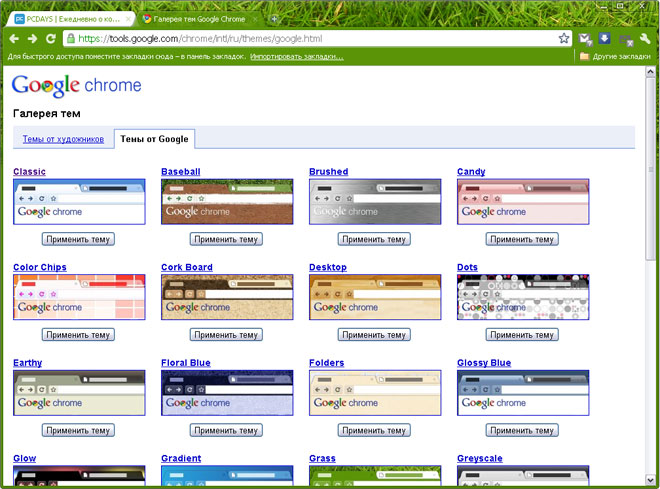Apply the Color Chips theme
Screen dimensions: 660x489
pyautogui.click(x=78, y=335)
